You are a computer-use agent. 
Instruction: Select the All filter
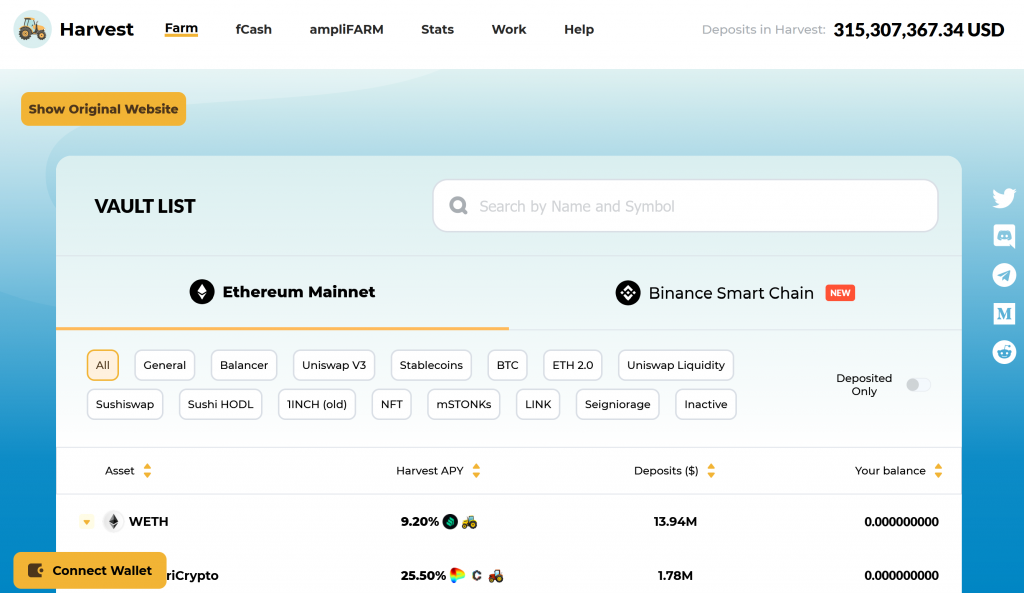[103, 365]
